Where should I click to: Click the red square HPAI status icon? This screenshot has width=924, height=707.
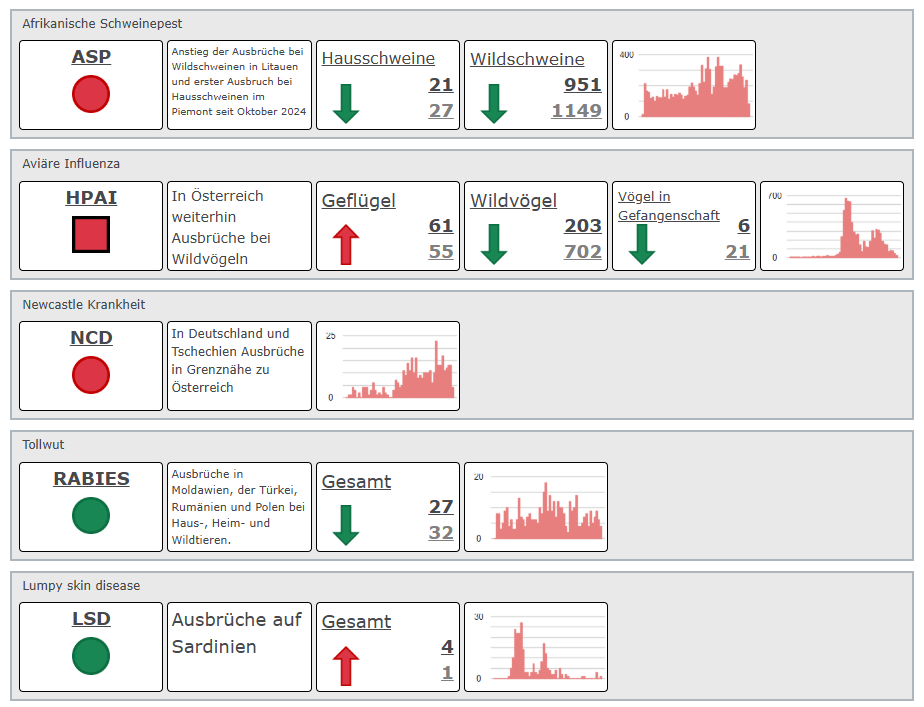[91, 234]
